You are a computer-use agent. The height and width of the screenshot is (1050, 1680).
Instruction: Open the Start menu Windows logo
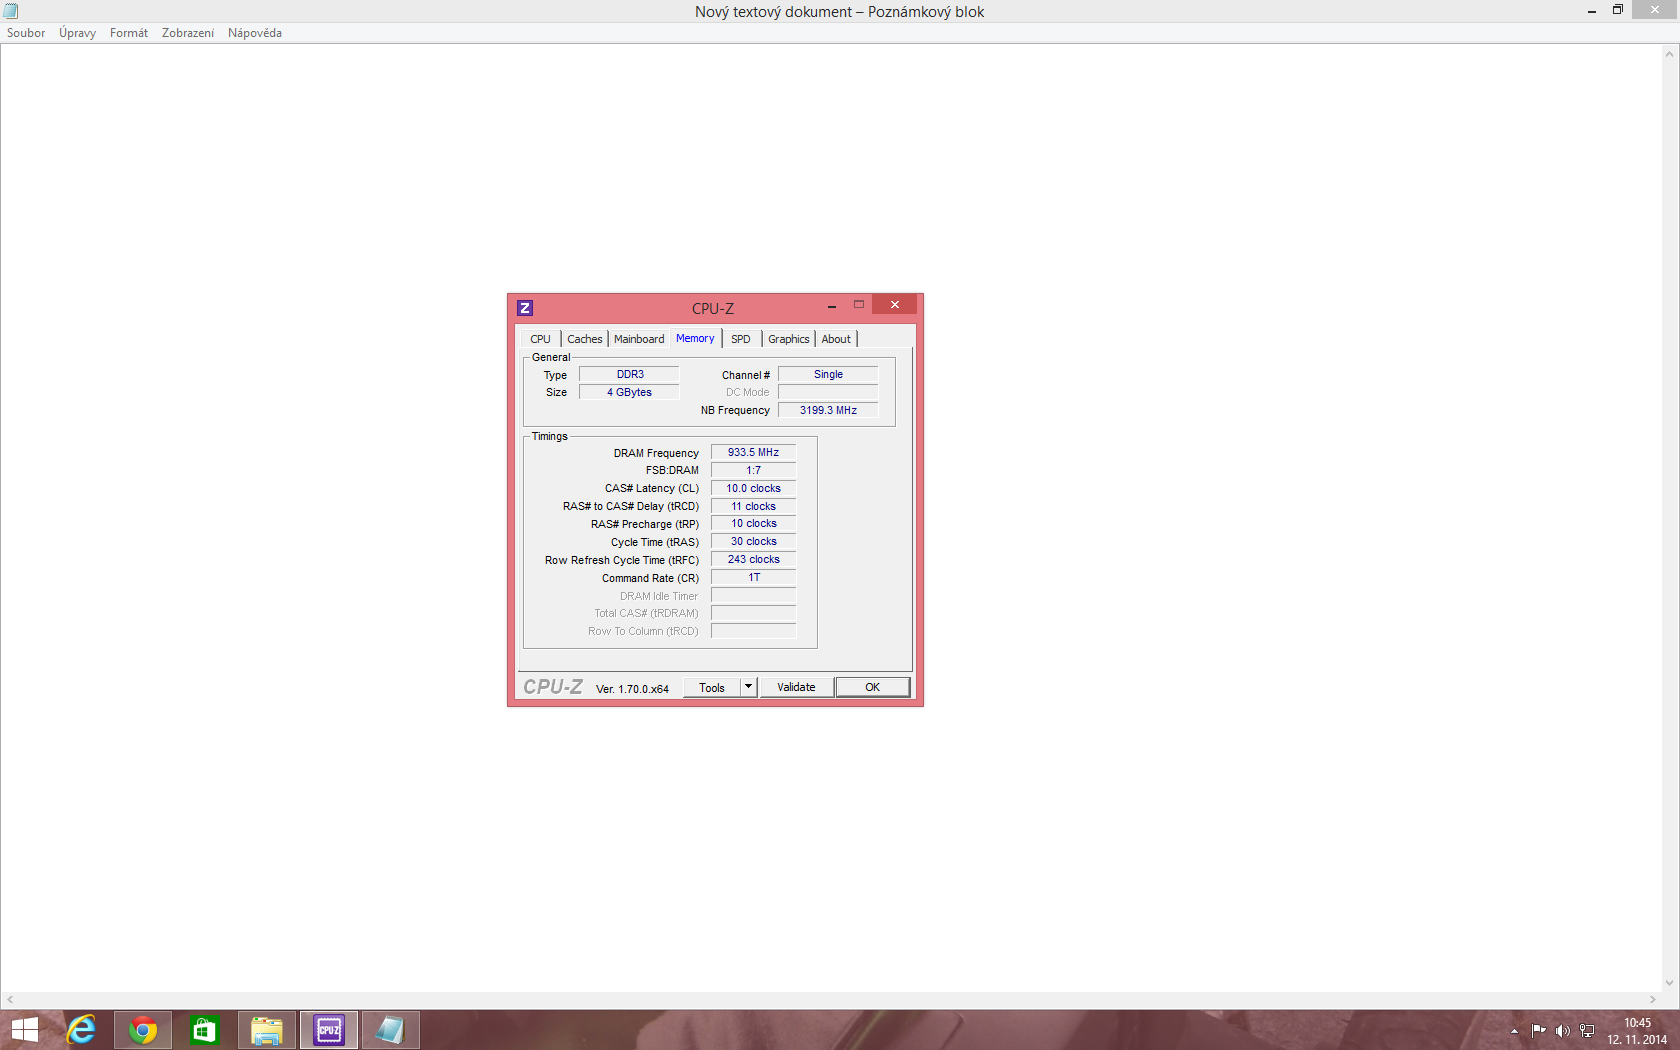coord(25,1030)
